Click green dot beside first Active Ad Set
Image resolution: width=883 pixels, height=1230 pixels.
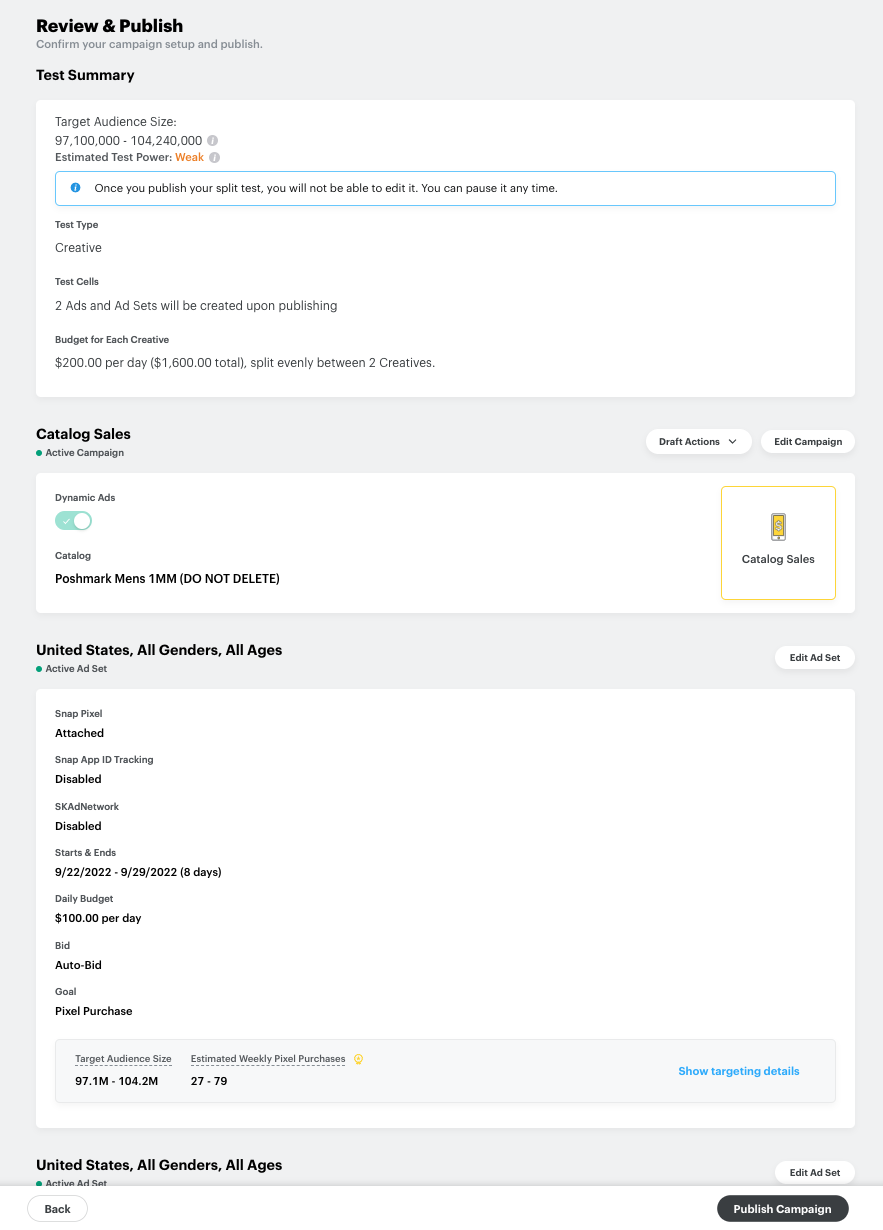pyautogui.click(x=39, y=669)
